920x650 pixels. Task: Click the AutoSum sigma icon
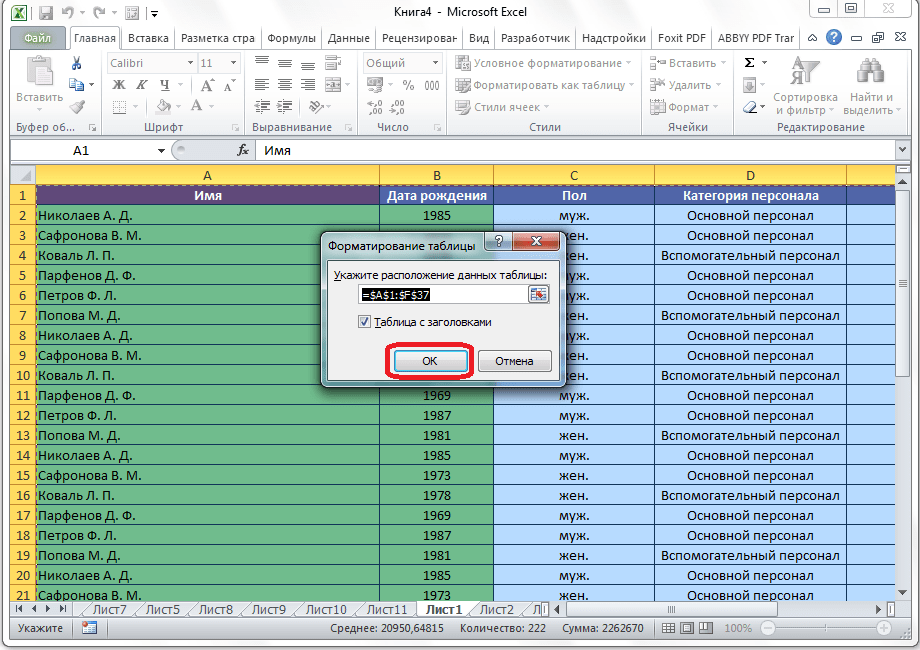[x=749, y=63]
